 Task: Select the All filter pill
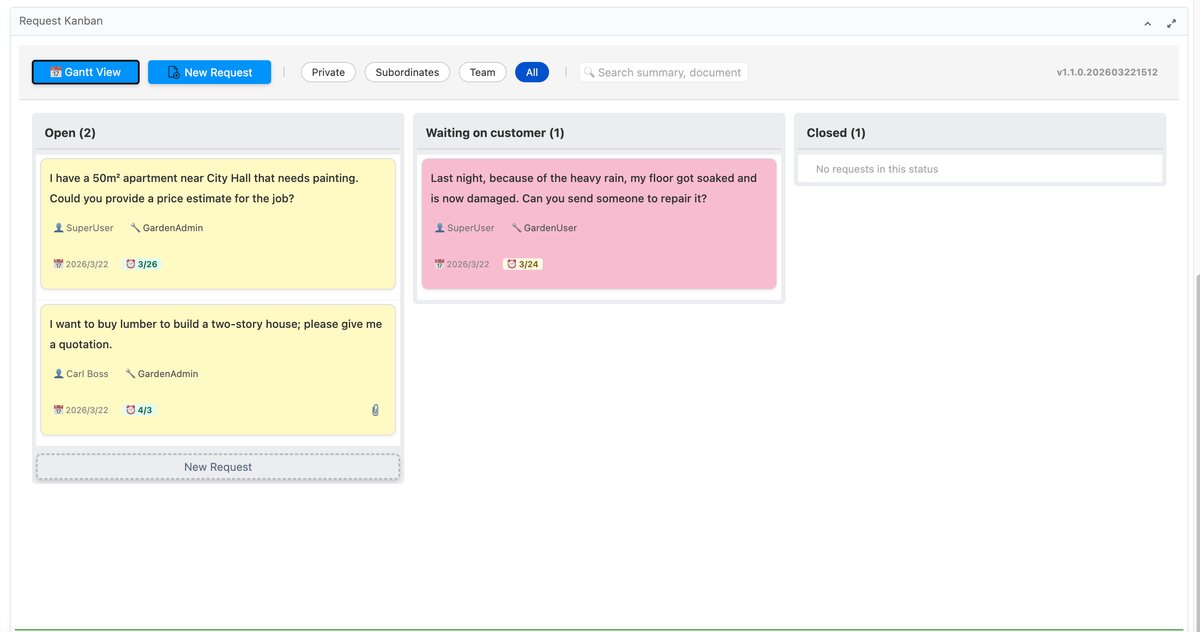click(531, 72)
